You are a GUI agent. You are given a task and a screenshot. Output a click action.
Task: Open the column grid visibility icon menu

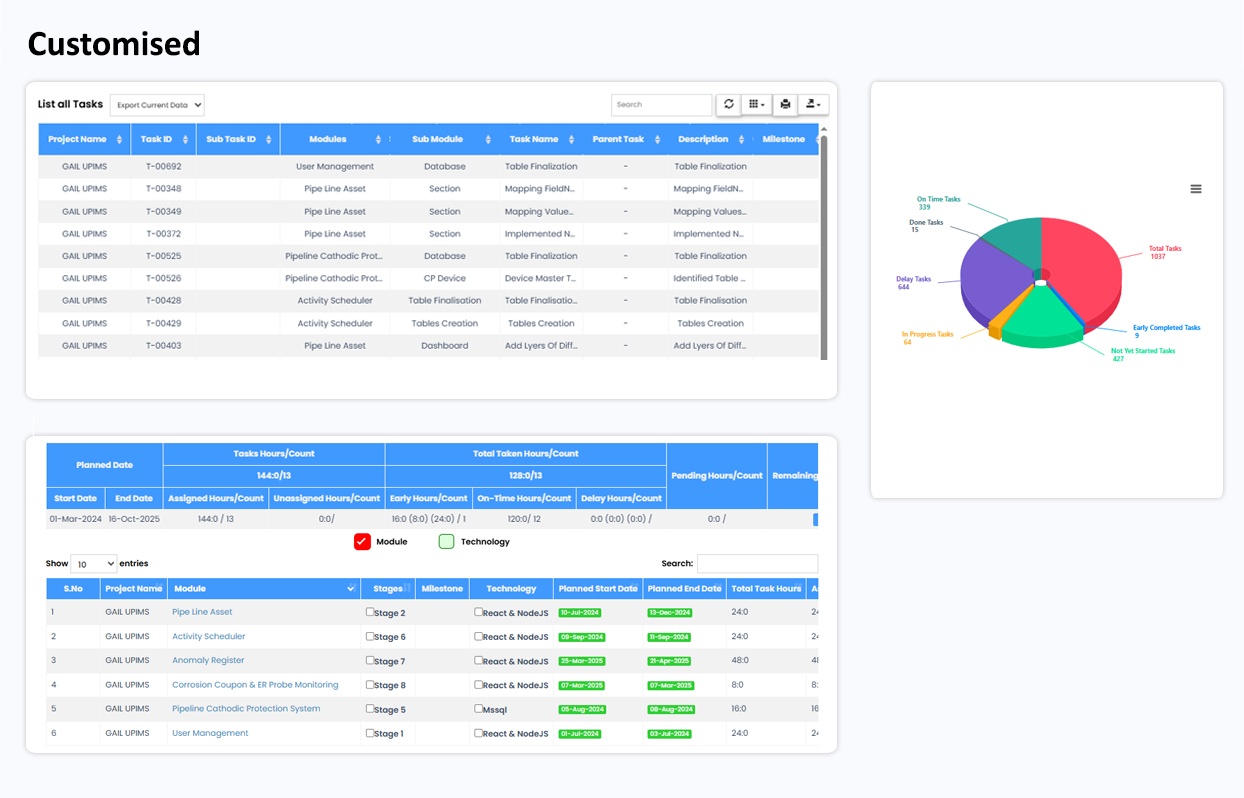point(757,104)
